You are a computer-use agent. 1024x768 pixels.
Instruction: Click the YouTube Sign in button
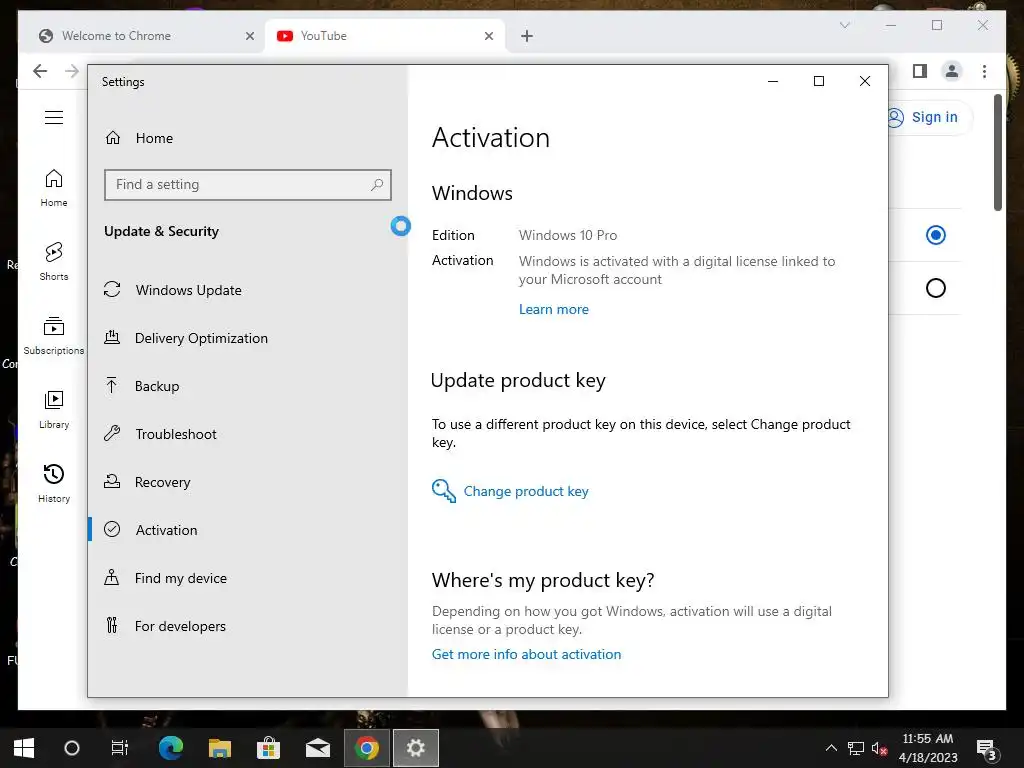[x=930, y=118]
